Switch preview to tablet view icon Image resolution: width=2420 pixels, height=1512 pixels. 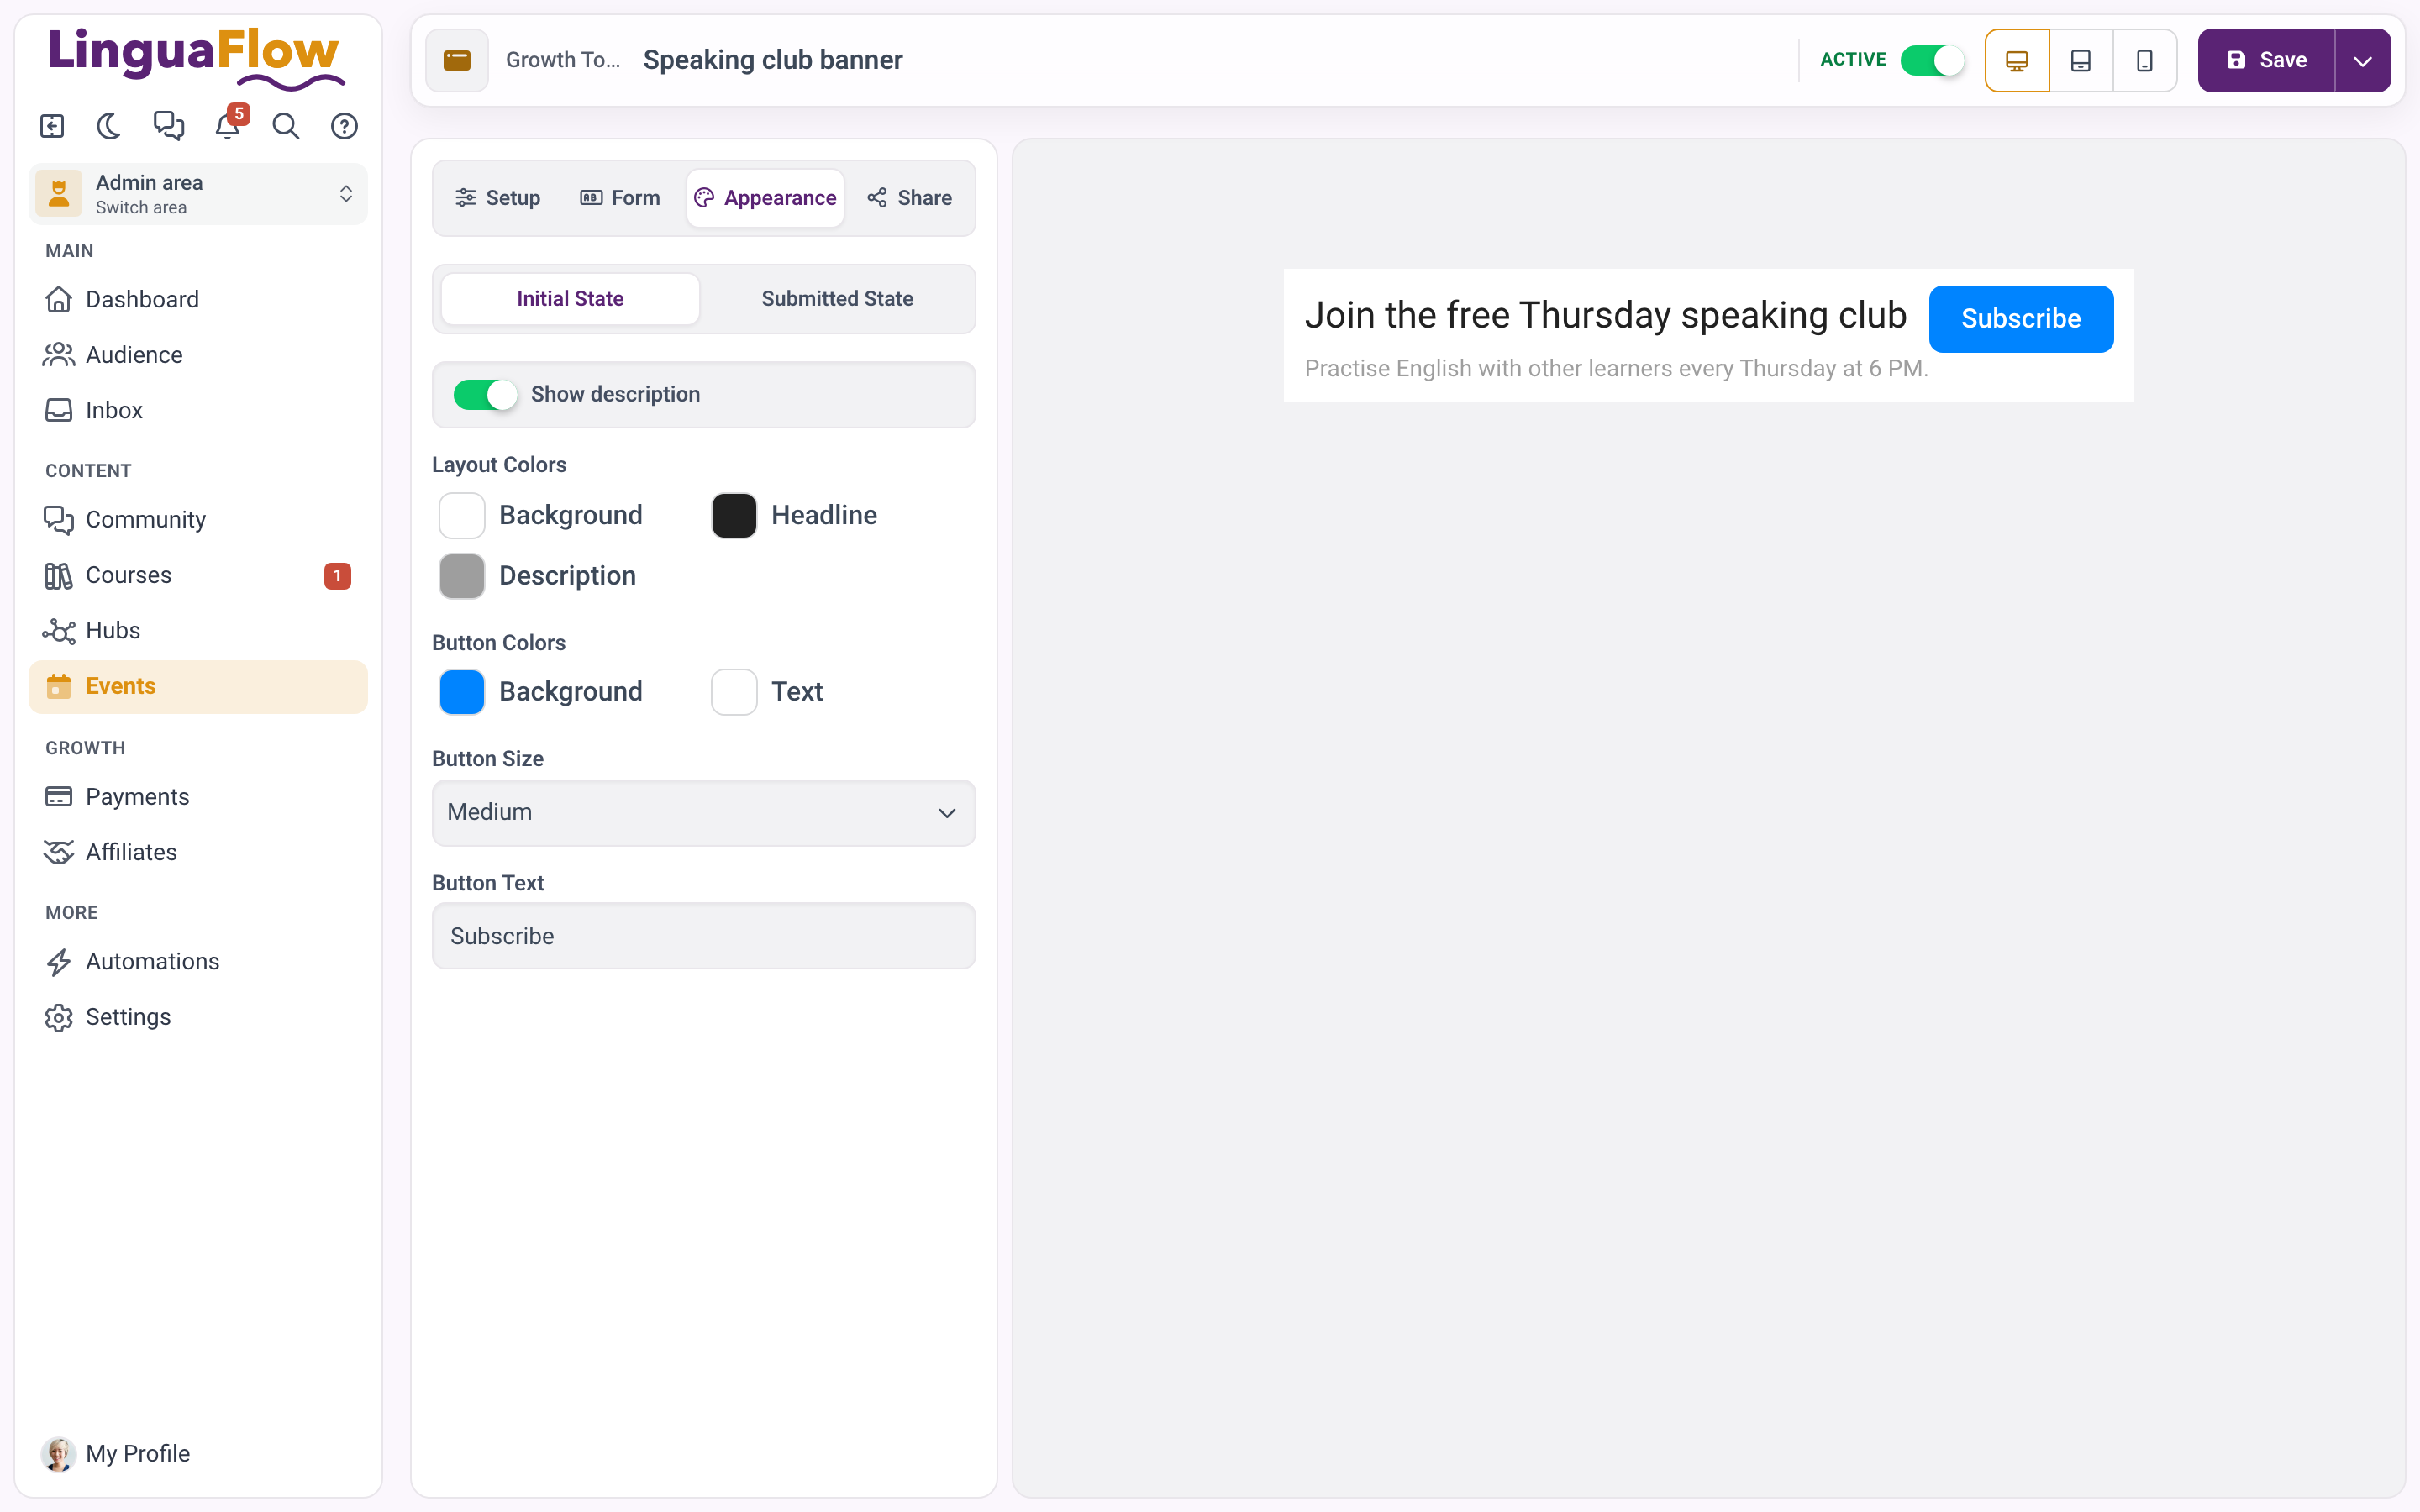pos(2081,60)
